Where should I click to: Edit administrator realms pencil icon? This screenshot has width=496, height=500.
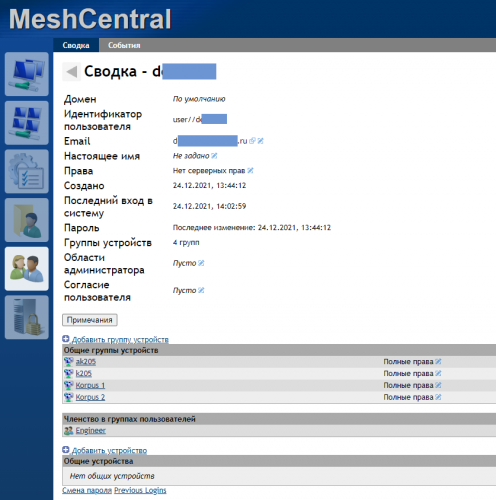(201, 263)
